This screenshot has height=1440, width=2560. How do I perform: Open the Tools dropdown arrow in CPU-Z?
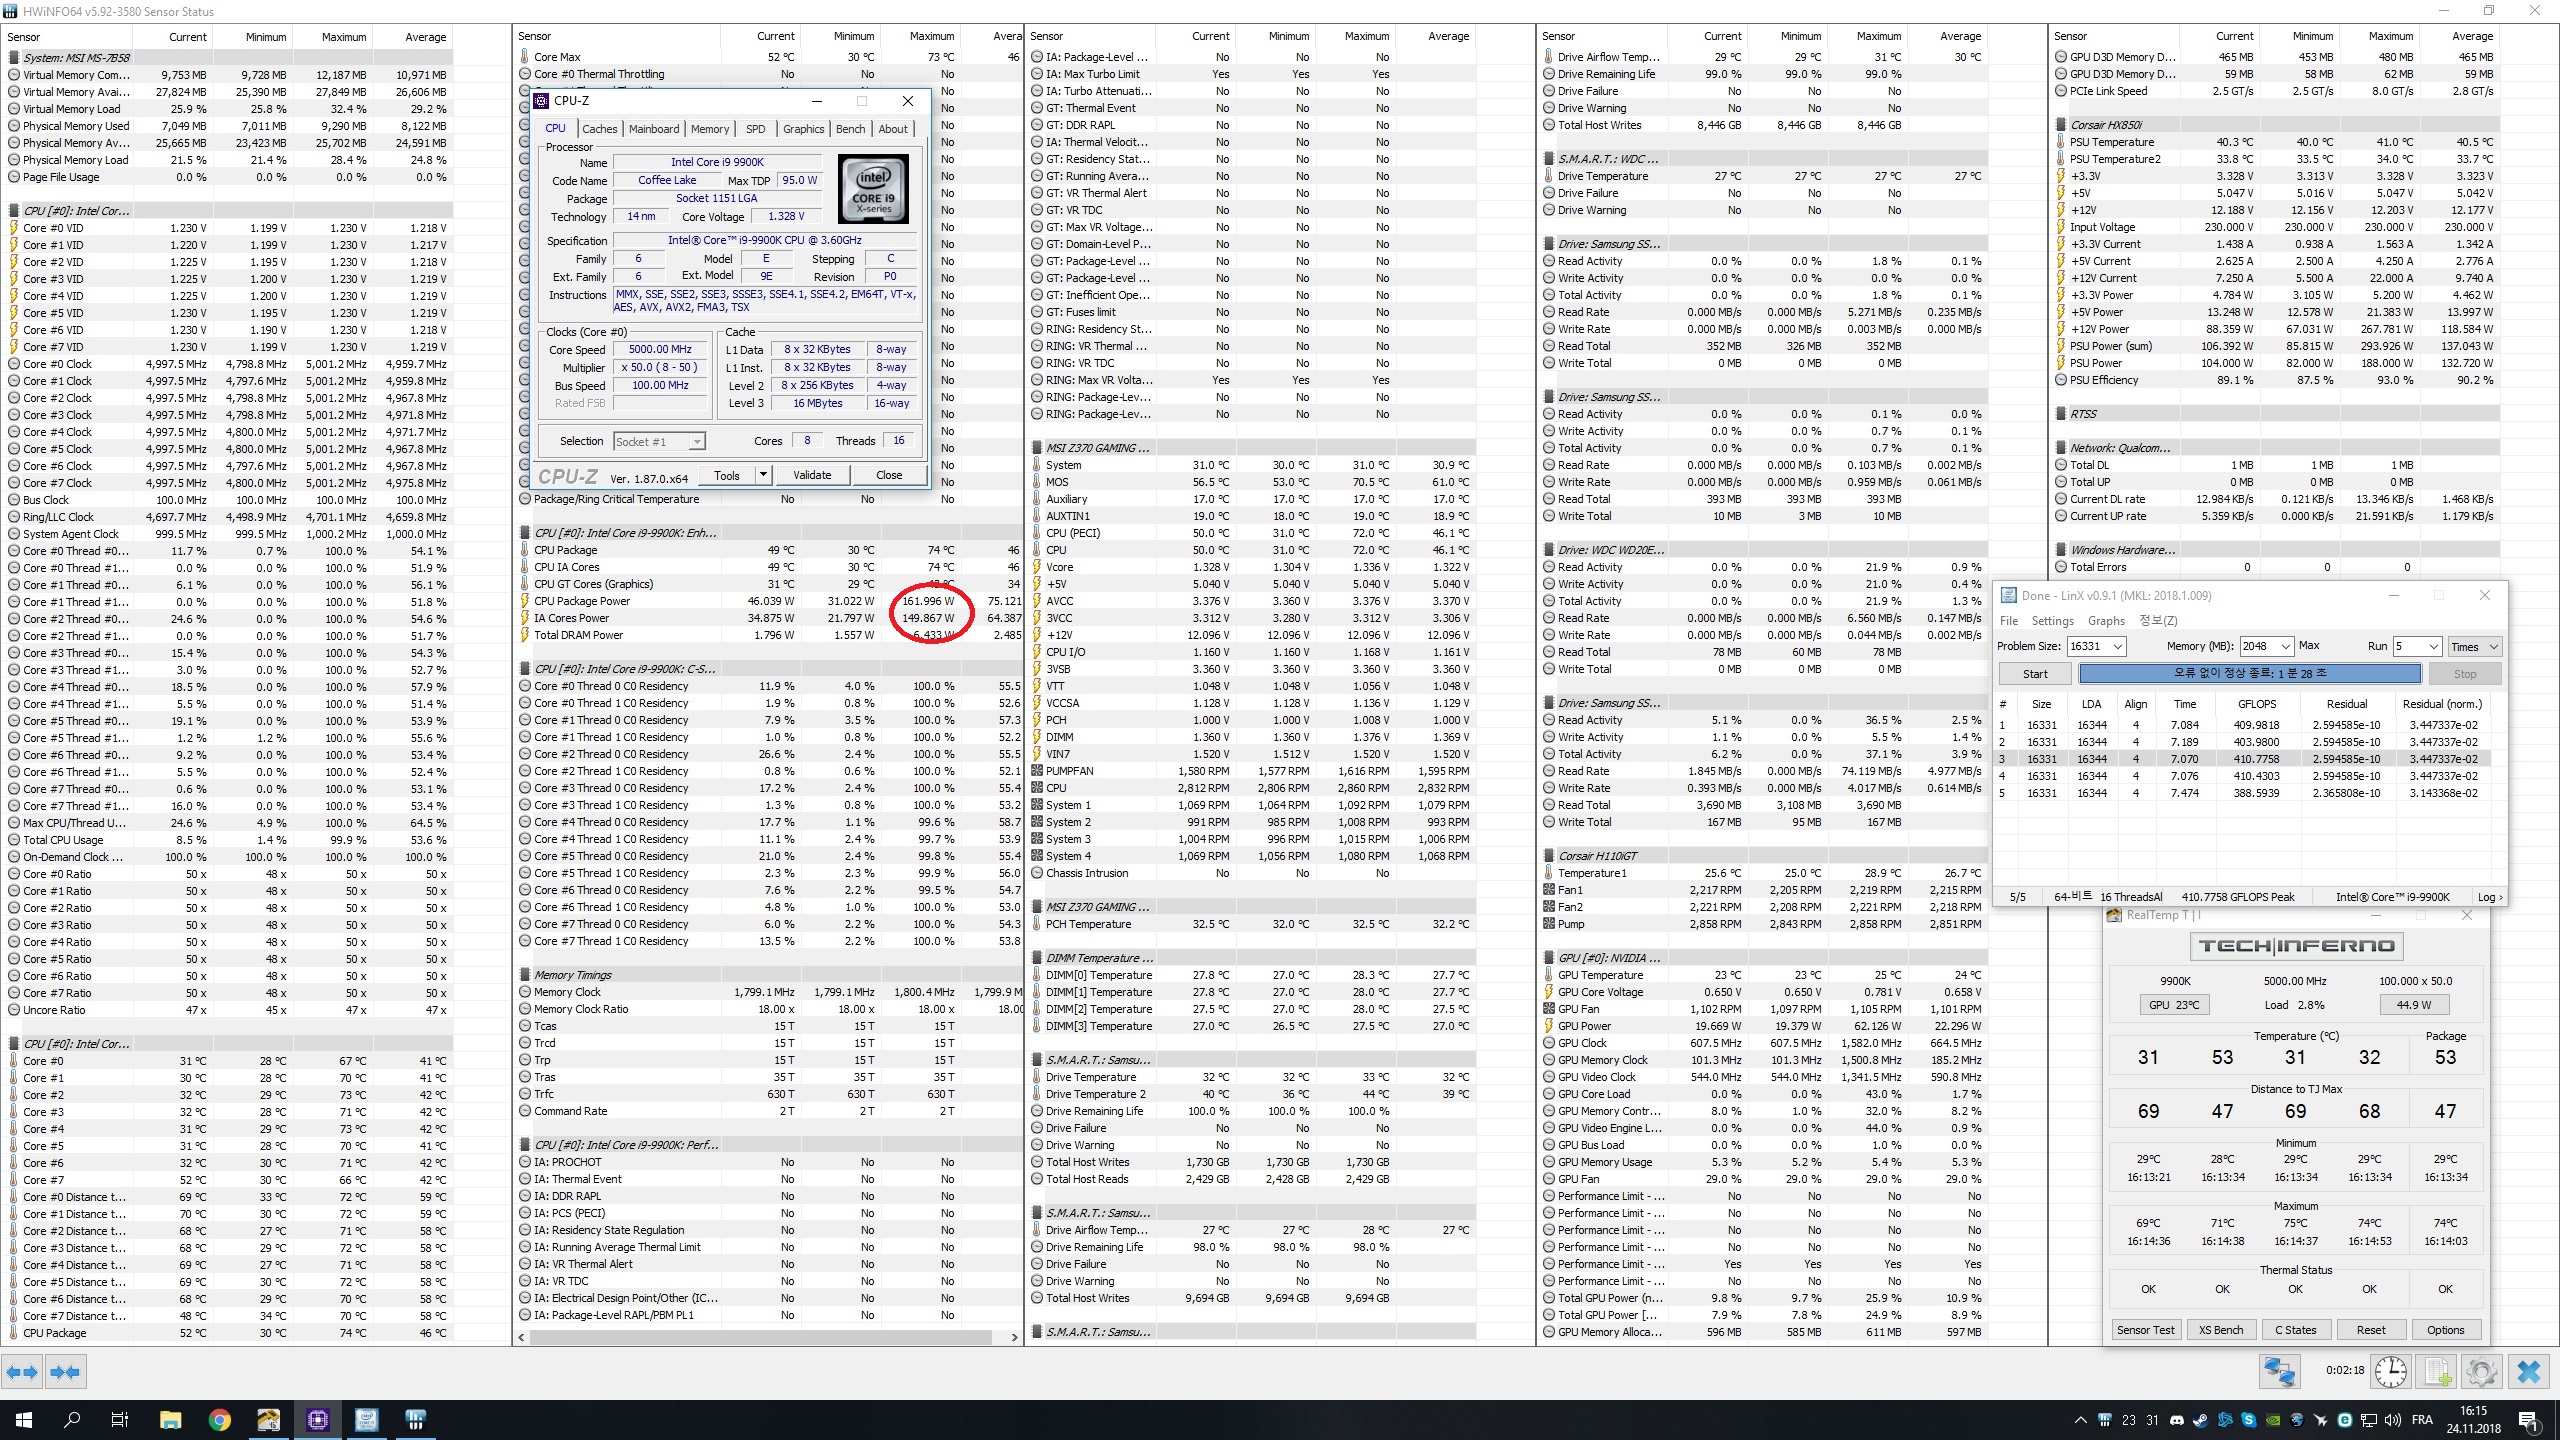(x=763, y=475)
